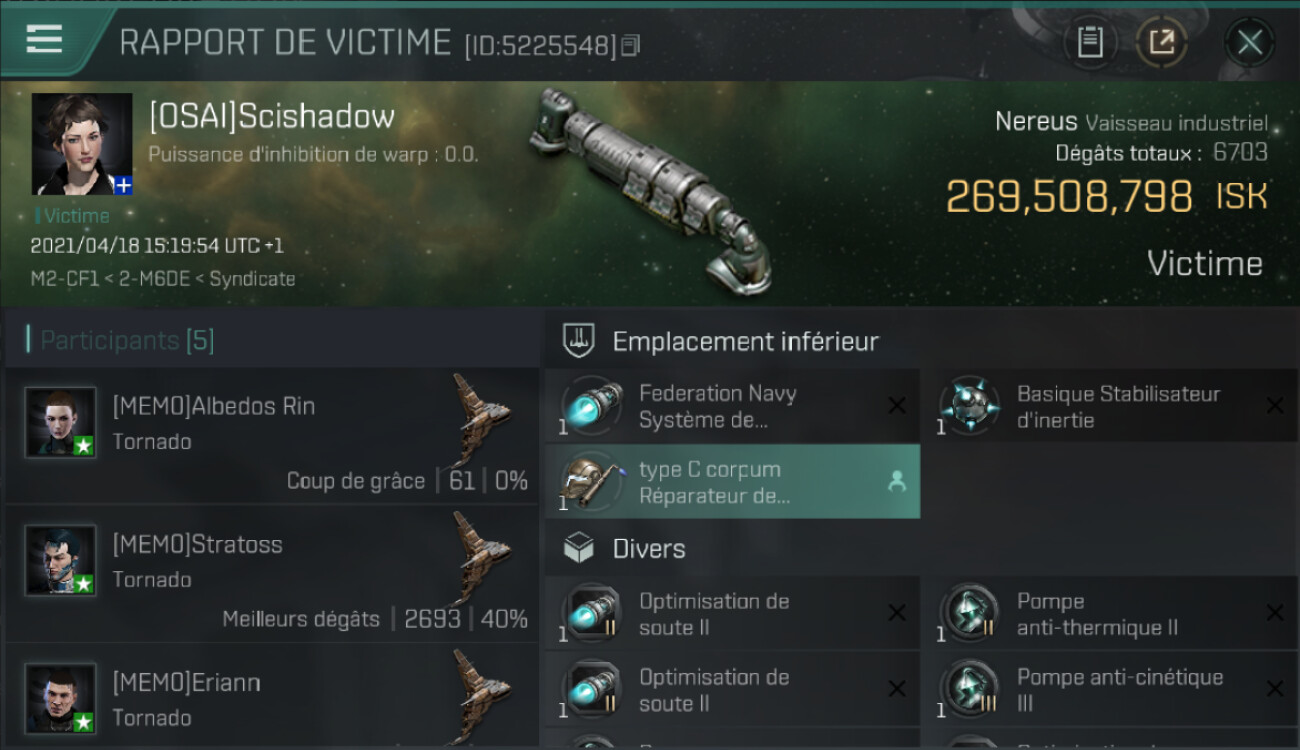The height and width of the screenshot is (750, 1300).
Task: Open the hamburger menu at top left
Action: pyautogui.click(x=44, y=39)
